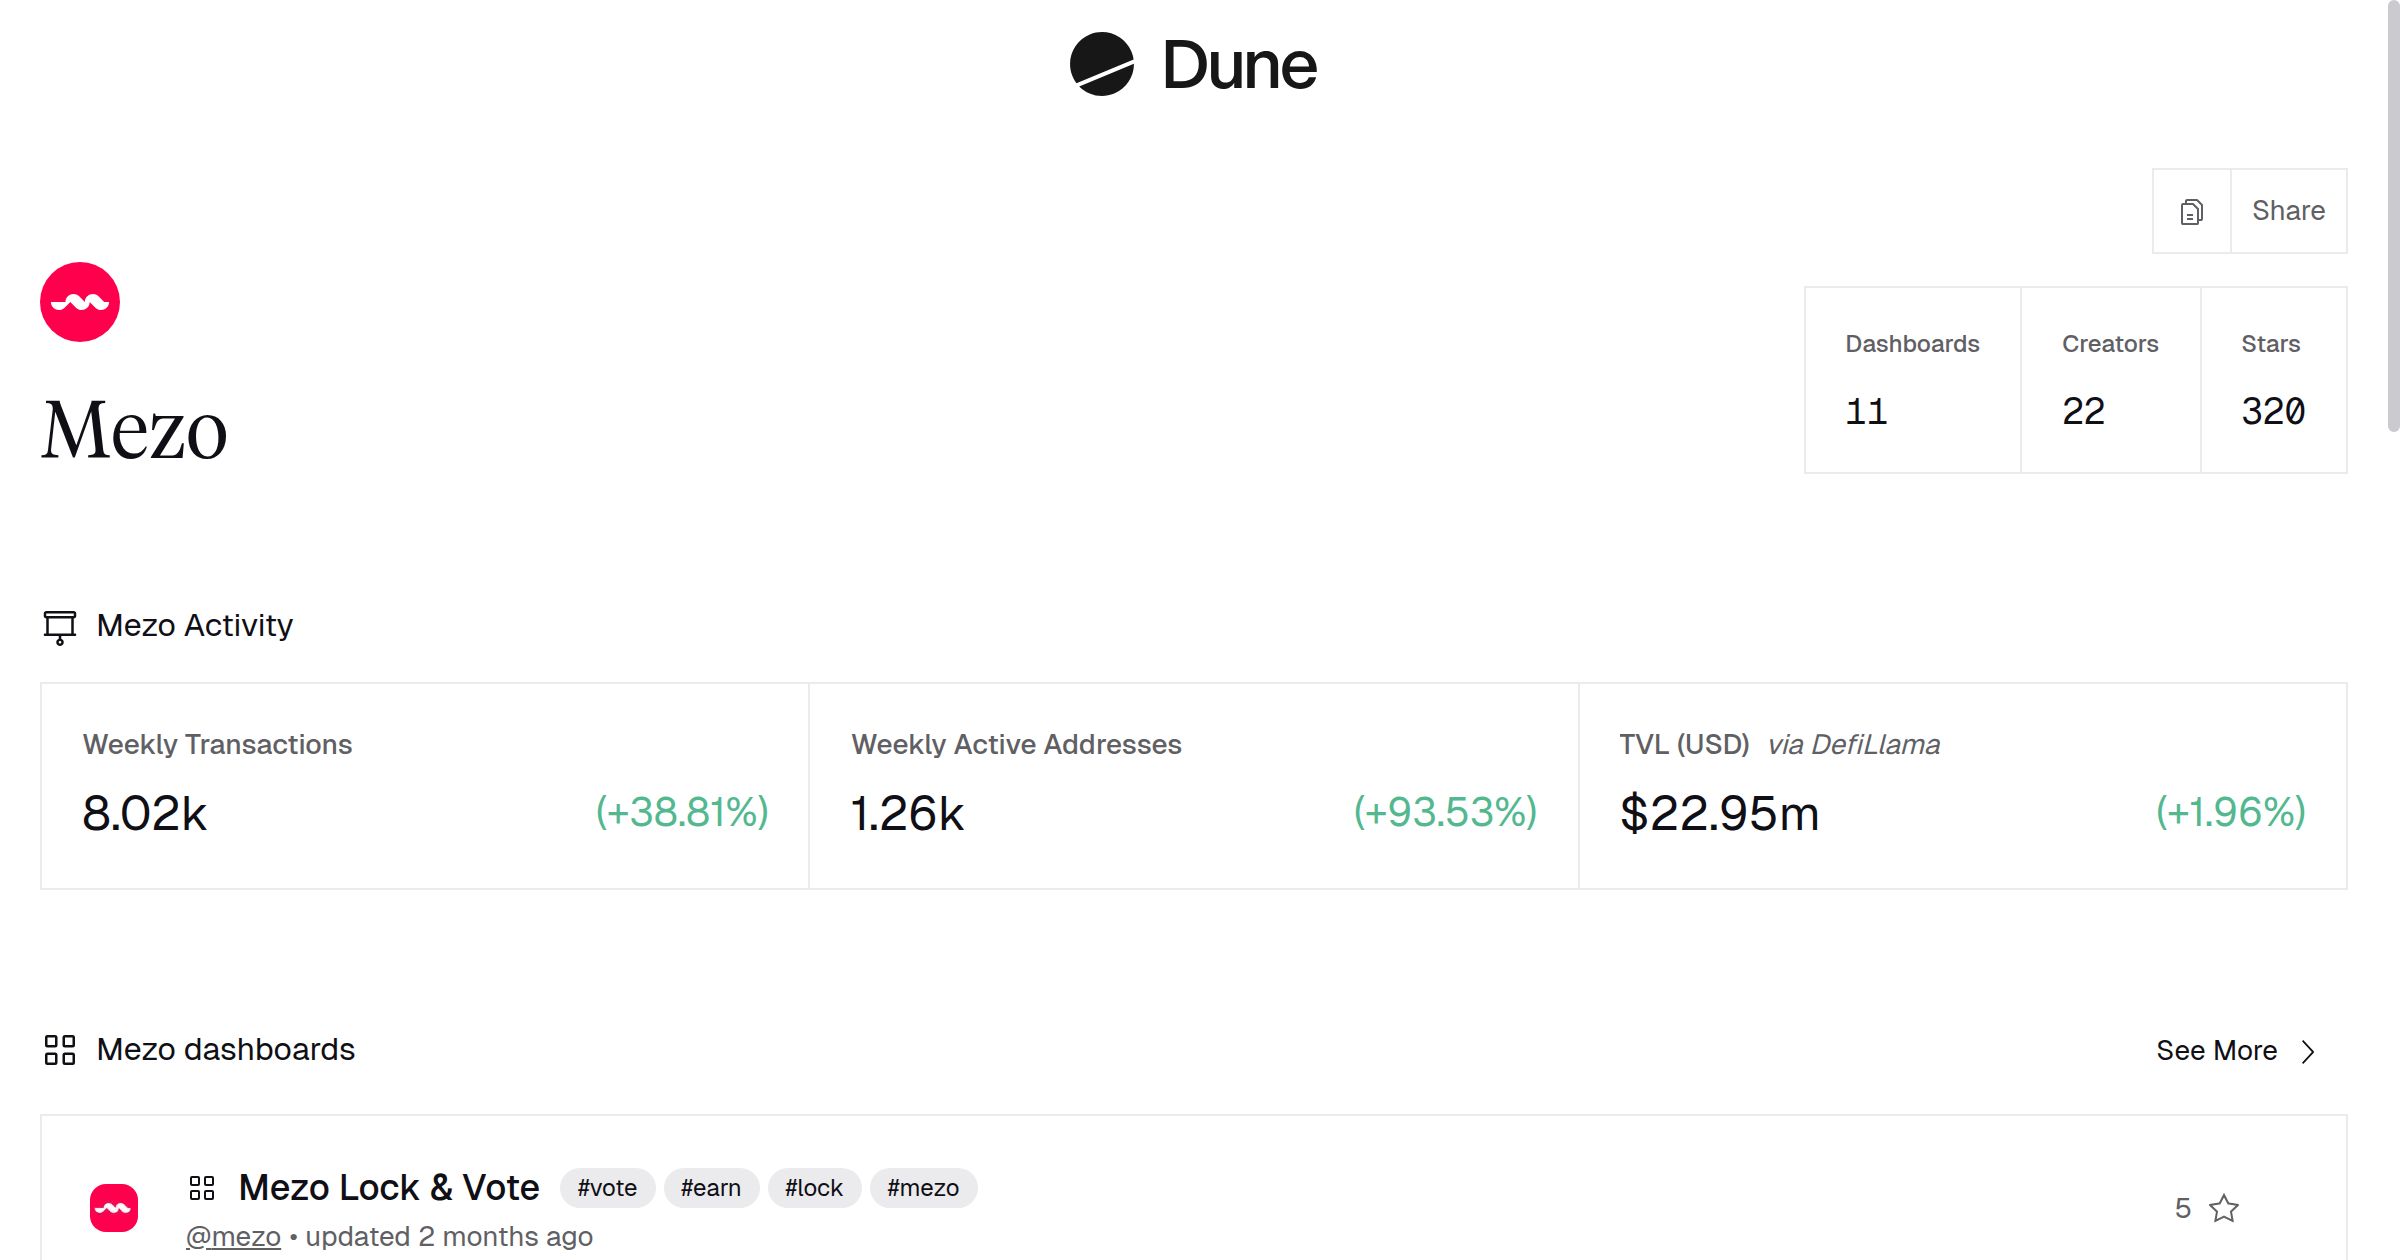The width and height of the screenshot is (2400, 1260).
Task: Select the #vote tag
Action: pos(607,1188)
